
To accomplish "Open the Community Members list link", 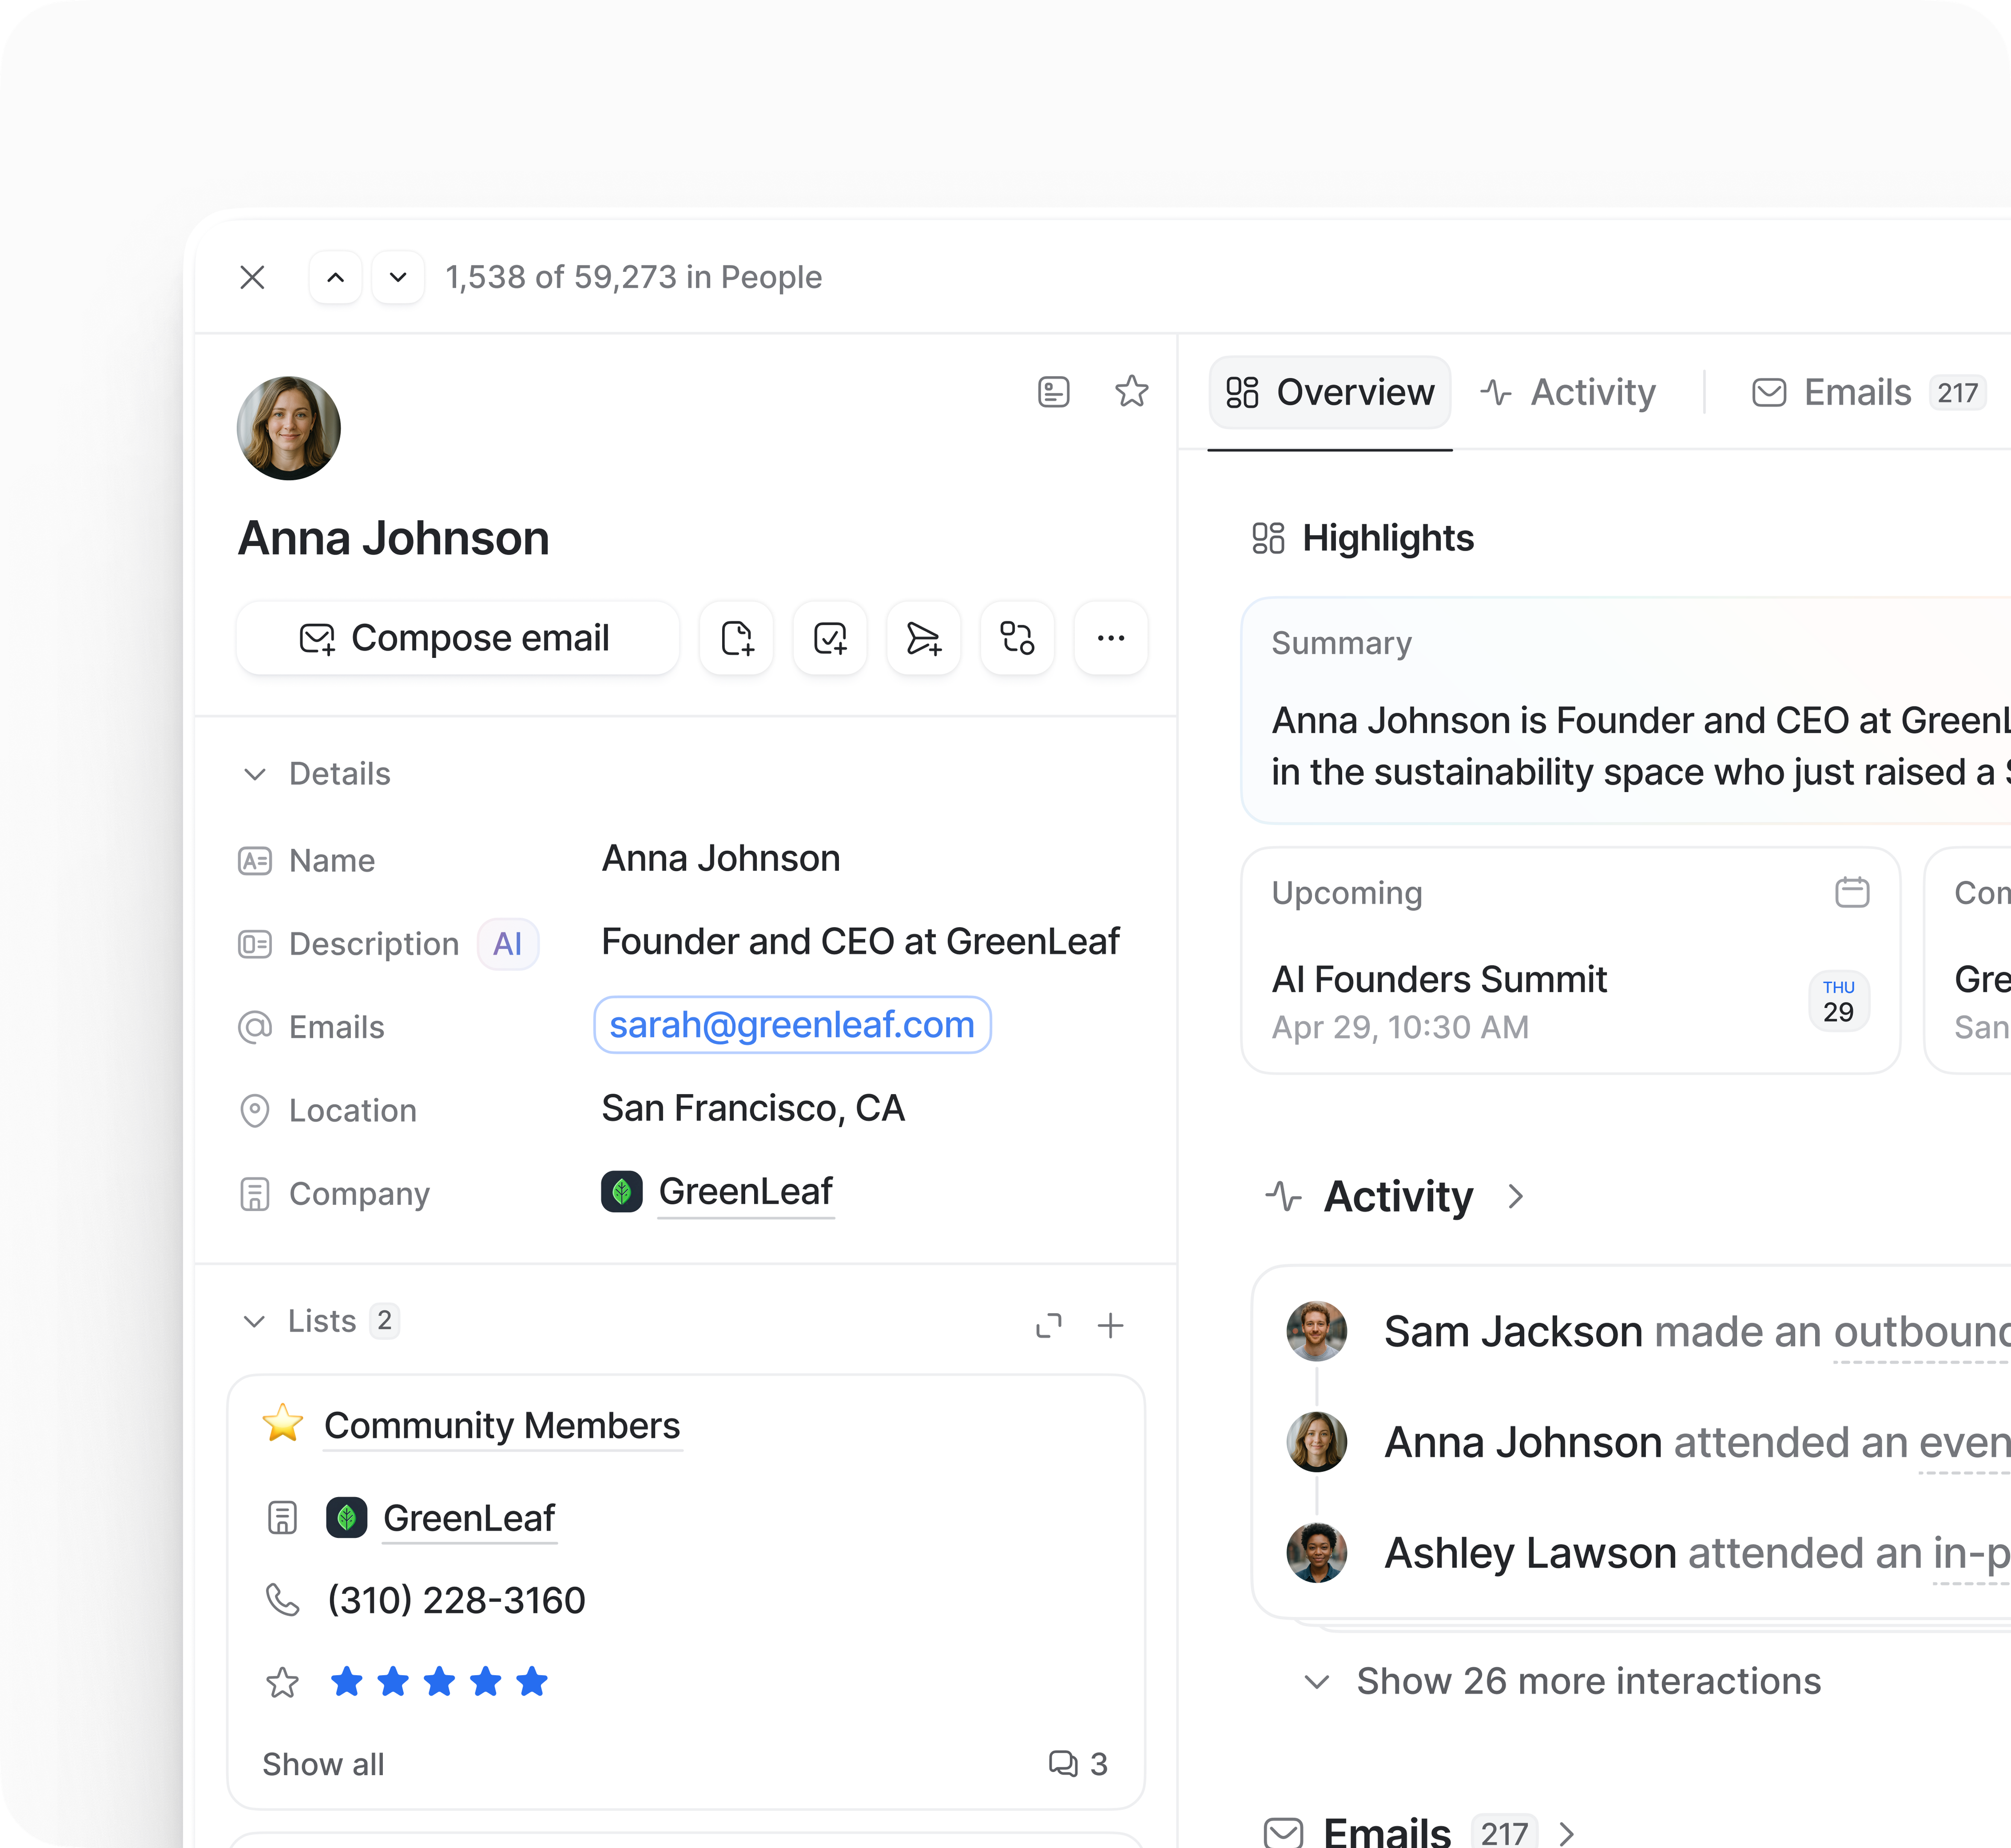I will tap(502, 1425).
